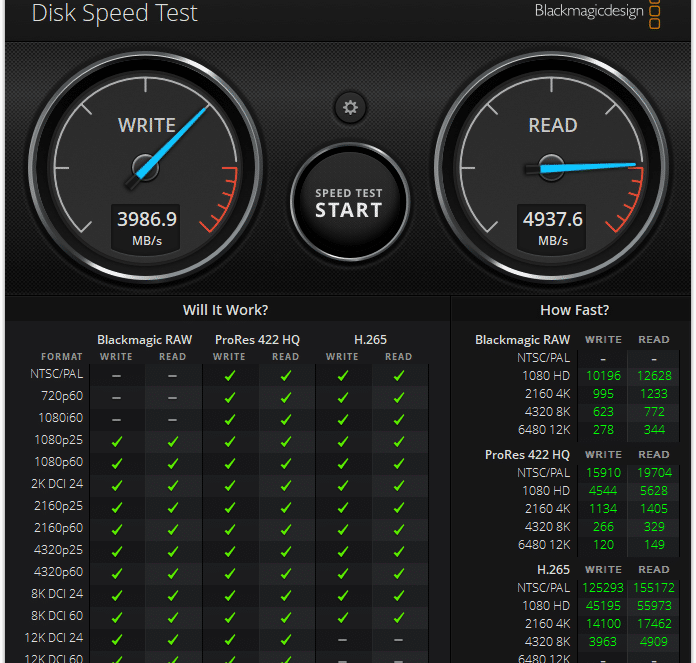This screenshot has width=696, height=663.
Task: Select the 3986.9 MB/s write speed readout
Action: [x=146, y=229]
